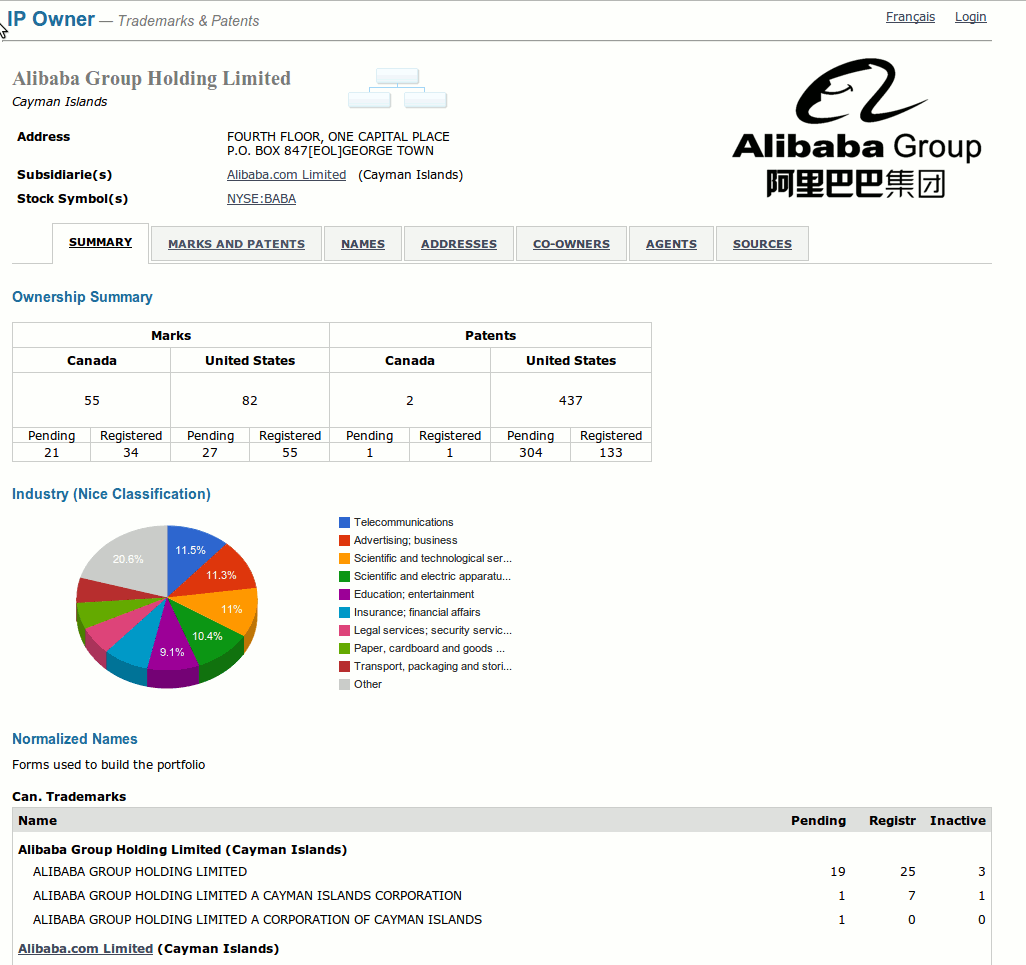
Task: Click the corporate hierarchy chart icon
Action: tap(397, 88)
